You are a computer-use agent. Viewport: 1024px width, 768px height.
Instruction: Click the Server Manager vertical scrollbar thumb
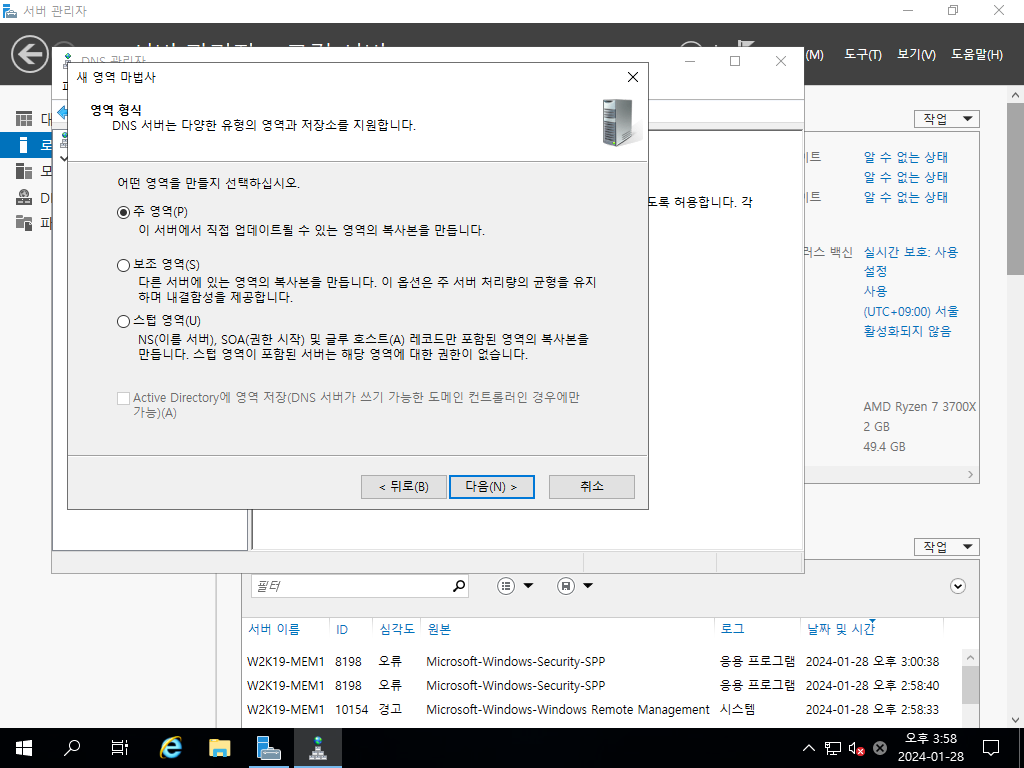click(x=1015, y=189)
